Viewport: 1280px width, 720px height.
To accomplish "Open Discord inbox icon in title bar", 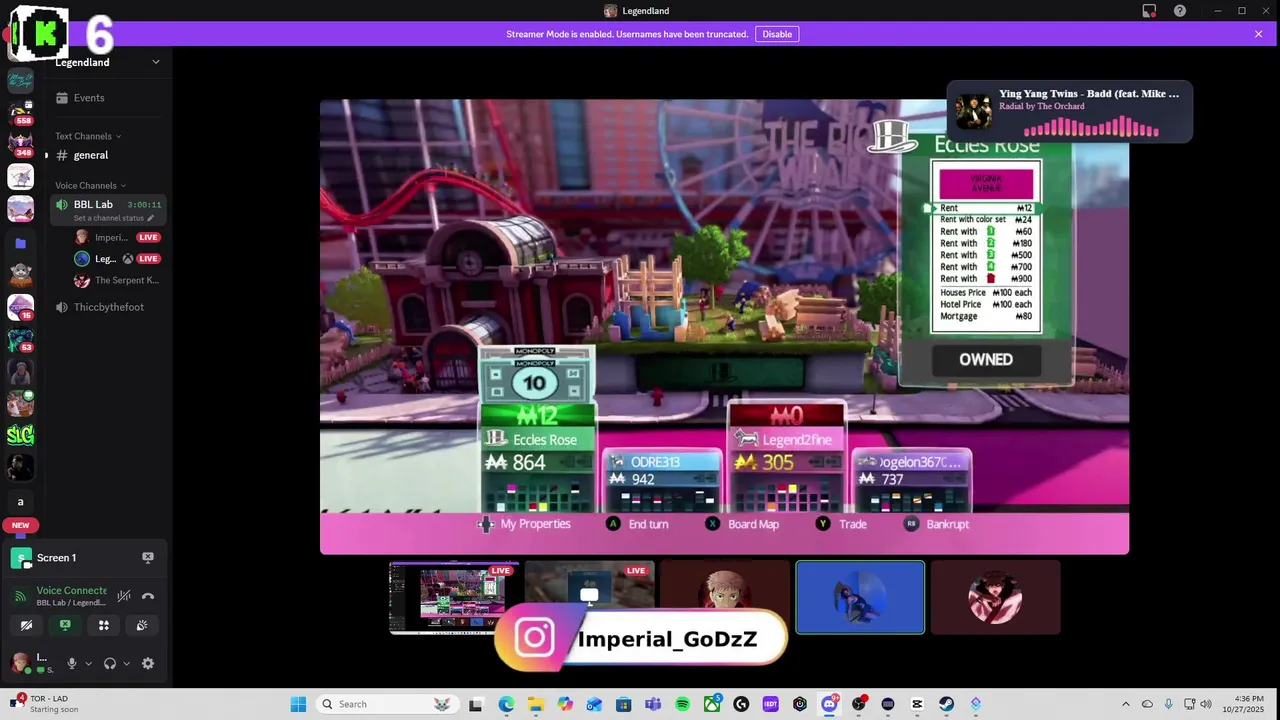I will 1149,11.
